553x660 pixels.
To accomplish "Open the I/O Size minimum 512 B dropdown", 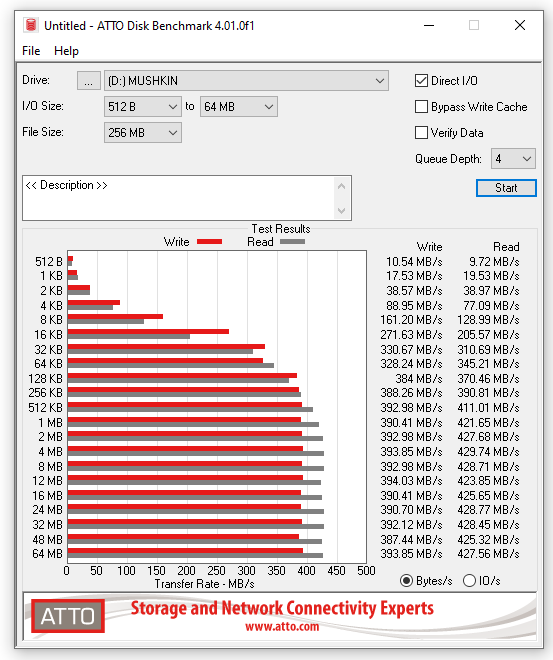I will click(x=143, y=106).
